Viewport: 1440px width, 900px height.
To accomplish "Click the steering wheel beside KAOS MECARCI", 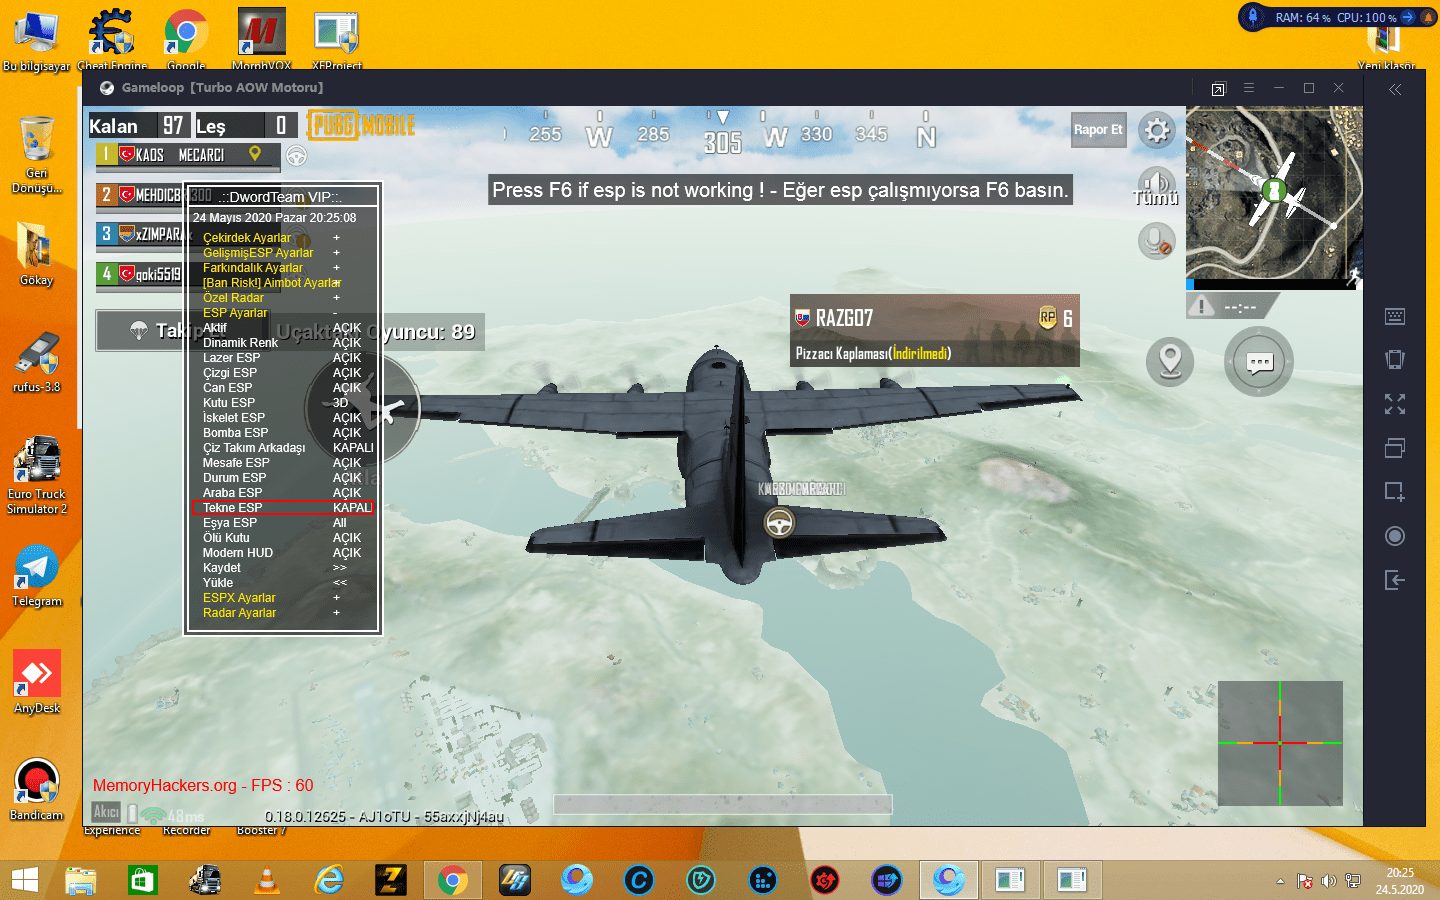I will coord(296,156).
